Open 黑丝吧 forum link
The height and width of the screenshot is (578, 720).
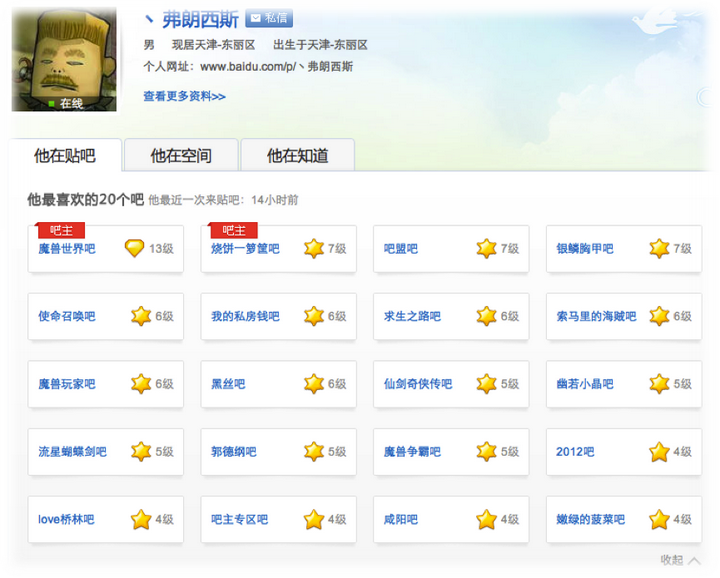click(228, 384)
